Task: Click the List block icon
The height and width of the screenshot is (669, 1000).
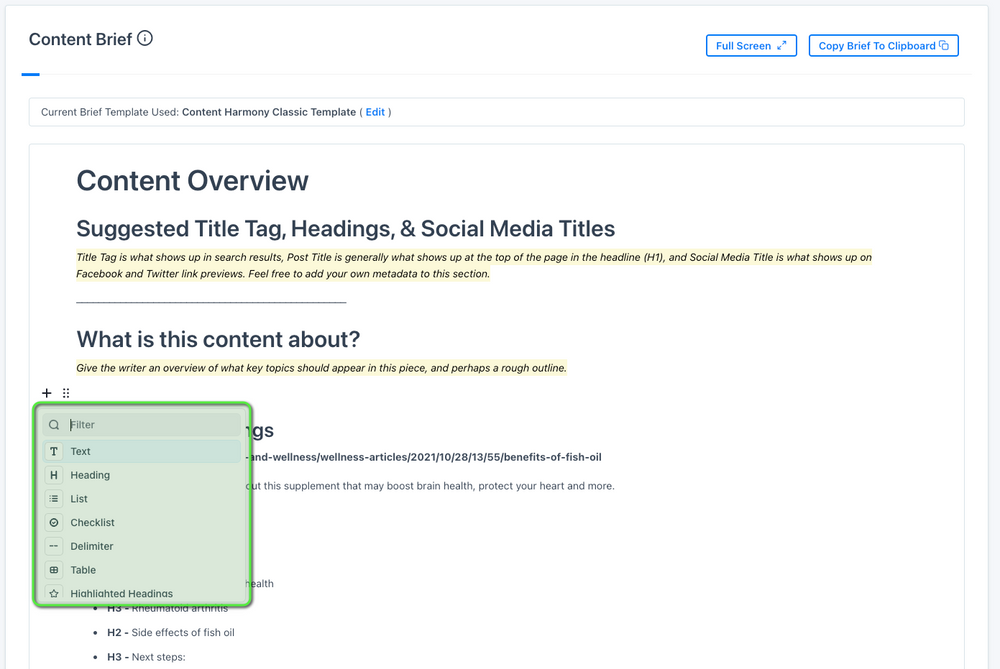Action: [54, 499]
